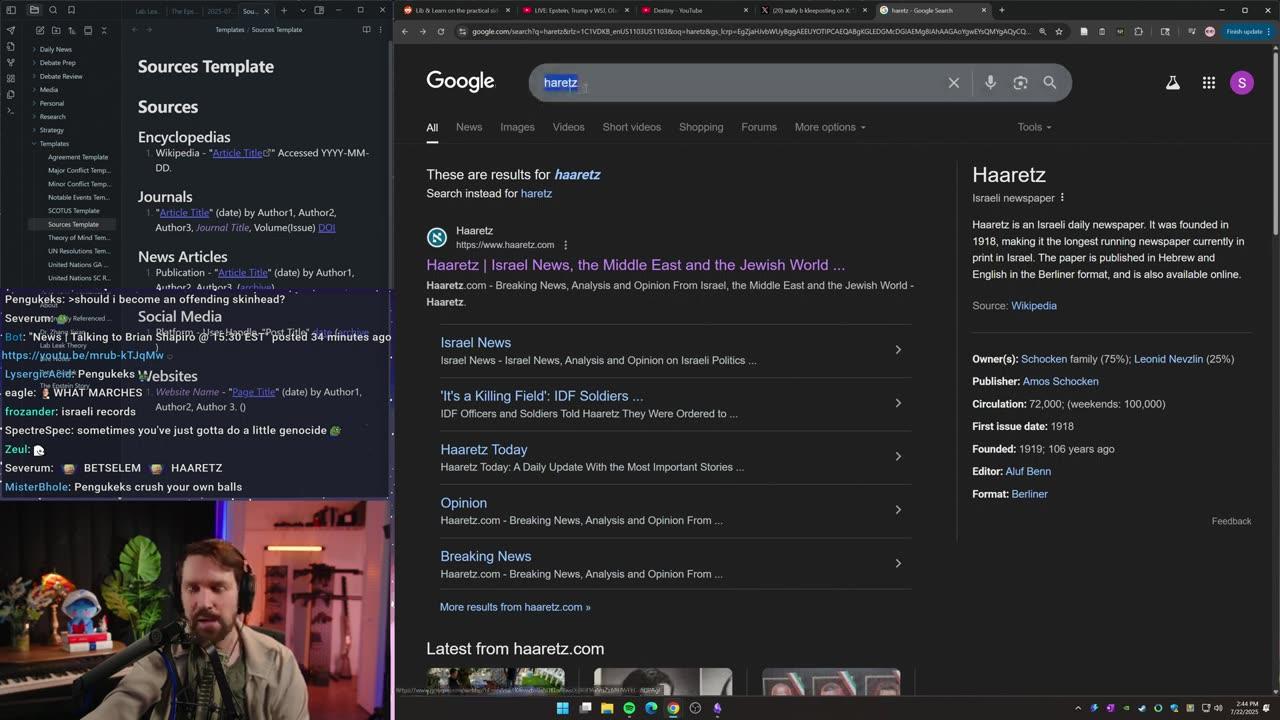This screenshot has height=720, width=1280.
Task: Open File Explorer from taskbar
Action: [607, 708]
